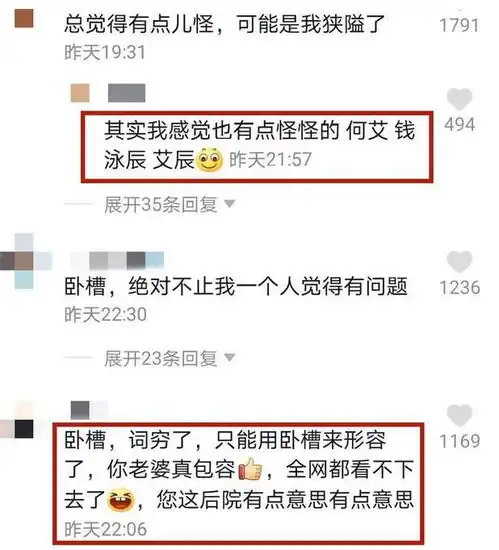Like the comment with 1236 likes
The height and width of the screenshot is (550, 499).
pos(459,262)
